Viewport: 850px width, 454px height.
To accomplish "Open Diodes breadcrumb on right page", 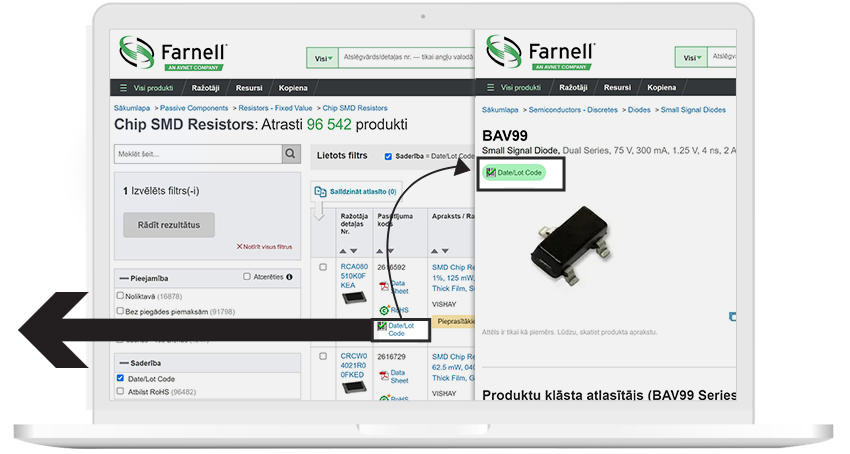I will (x=639, y=110).
